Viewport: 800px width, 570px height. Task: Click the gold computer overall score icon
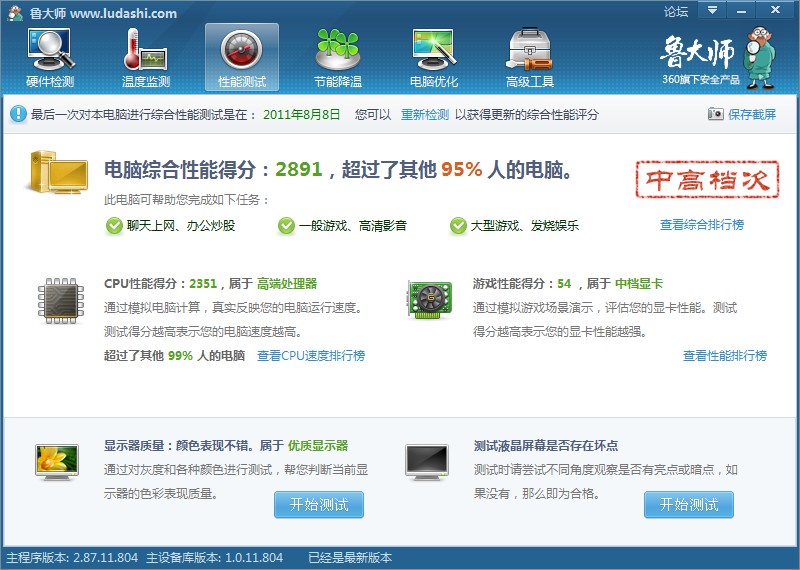(57, 172)
